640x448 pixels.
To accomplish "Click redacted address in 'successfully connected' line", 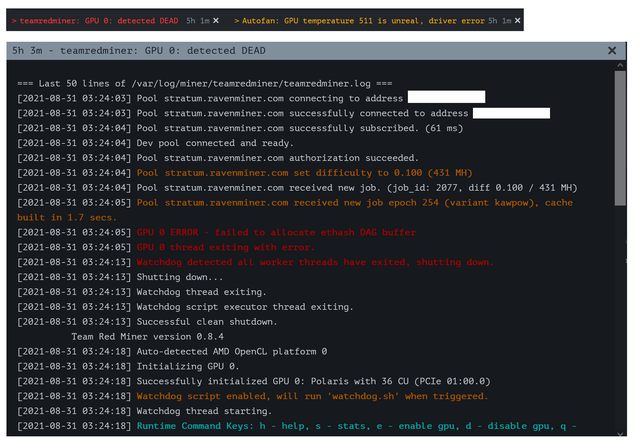I will pos(511,113).
